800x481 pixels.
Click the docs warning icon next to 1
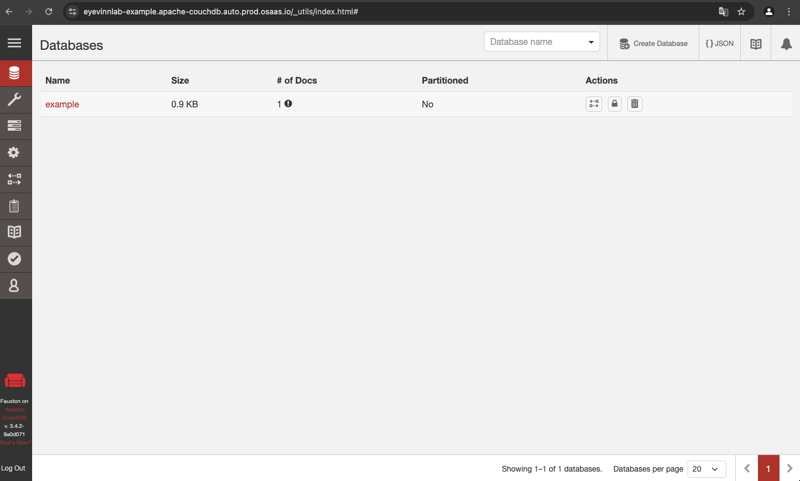(288, 104)
